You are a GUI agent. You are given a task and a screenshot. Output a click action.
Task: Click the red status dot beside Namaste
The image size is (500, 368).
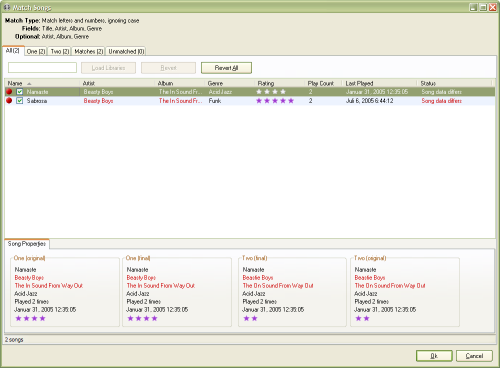pos(9,92)
